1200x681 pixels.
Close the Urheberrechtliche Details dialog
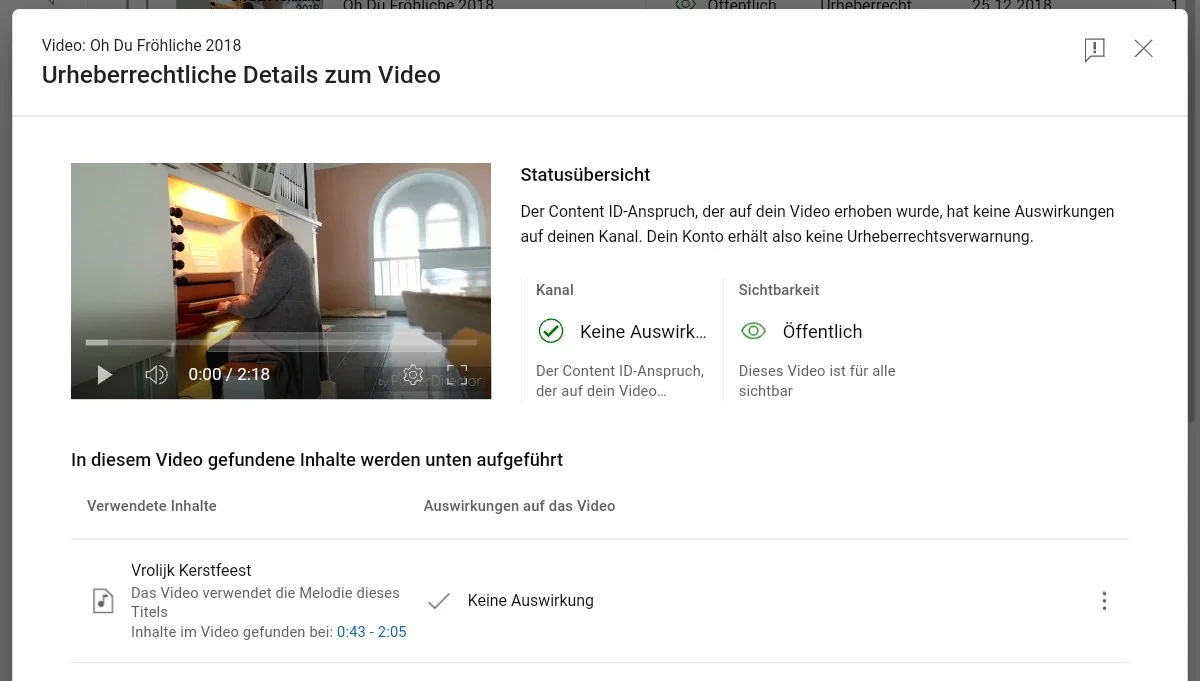coord(1143,49)
